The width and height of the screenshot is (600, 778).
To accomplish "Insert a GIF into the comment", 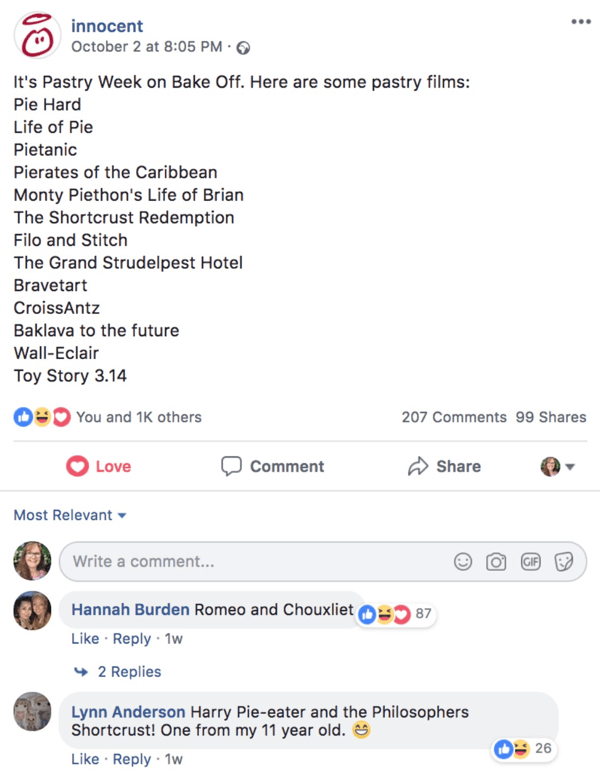I will coord(530,562).
